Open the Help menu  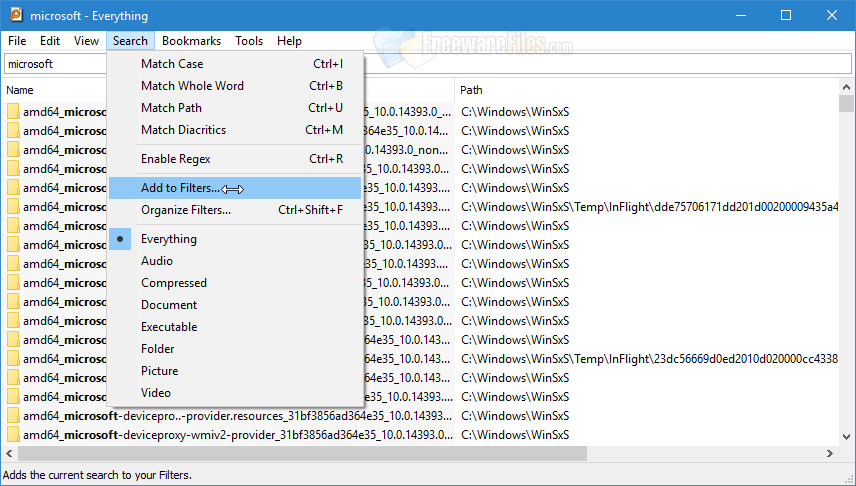pyautogui.click(x=289, y=41)
